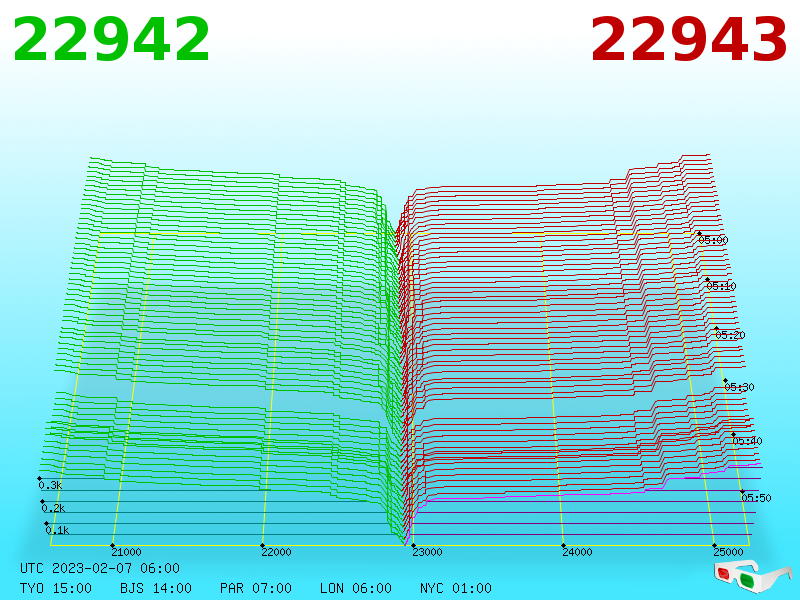Click the 3D glasses icon
The image size is (800, 600).
pos(752,576)
